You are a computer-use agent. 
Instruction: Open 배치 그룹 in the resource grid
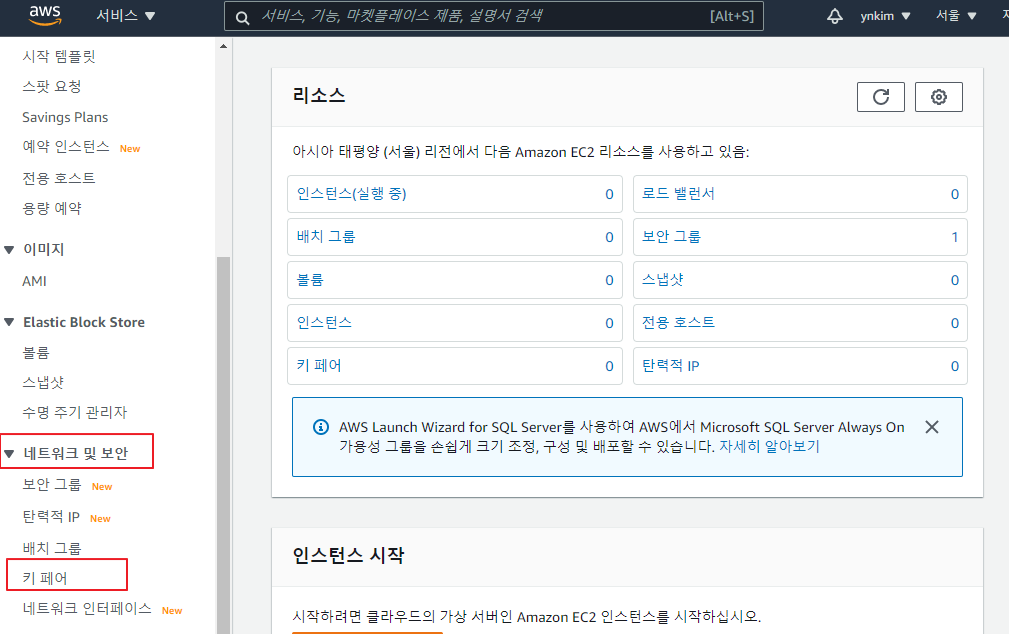click(326, 237)
